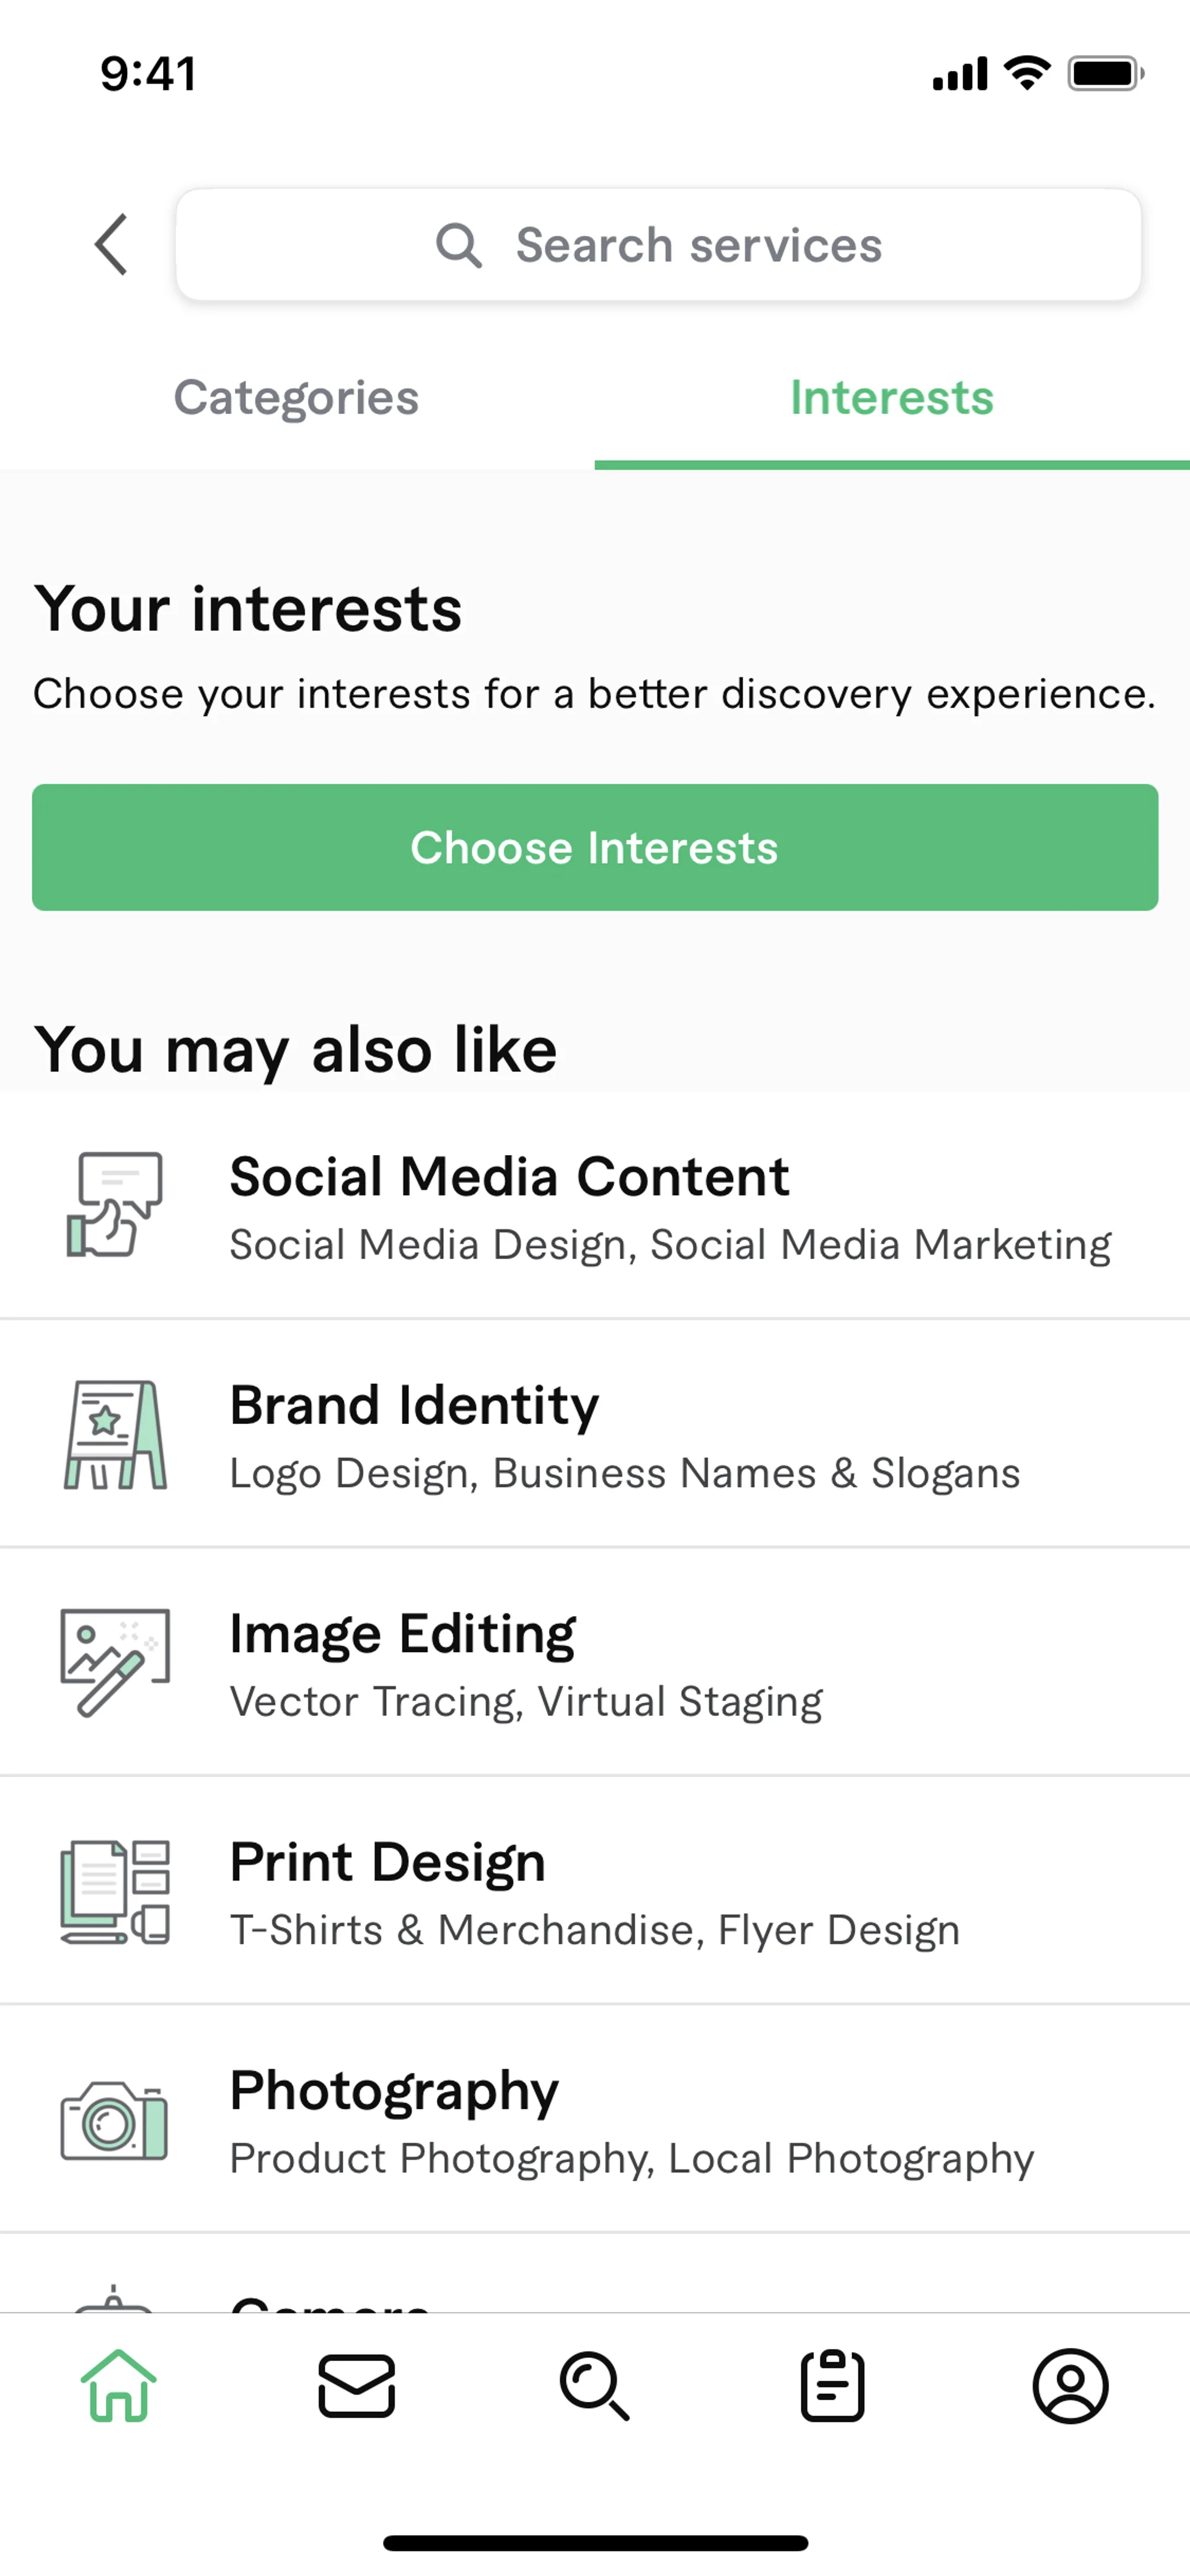Viewport: 1190px width, 2576px height.
Task: Click the magnifier icon in search bar
Action: 459,245
